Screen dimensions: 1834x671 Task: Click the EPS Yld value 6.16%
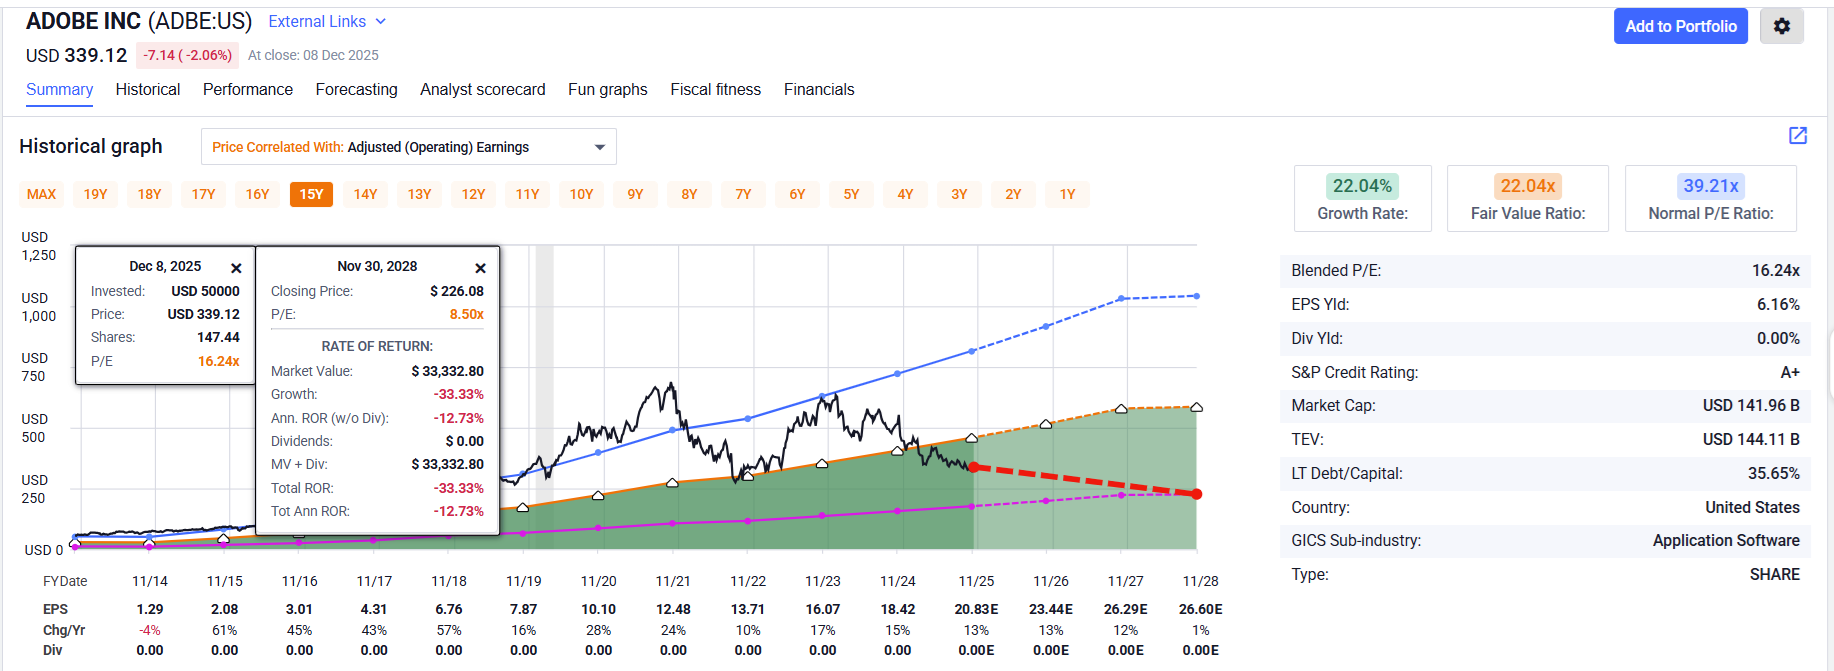[1778, 305]
